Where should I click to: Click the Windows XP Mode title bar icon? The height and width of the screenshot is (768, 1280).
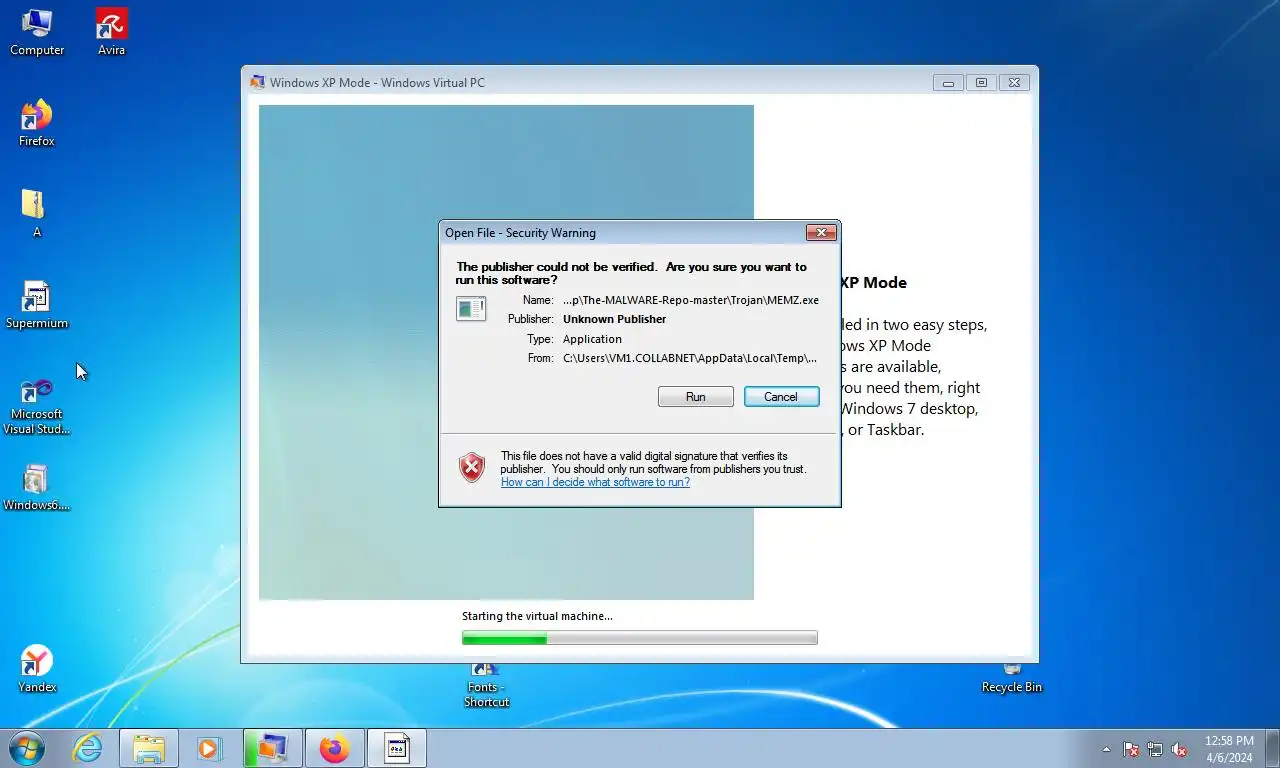tap(258, 82)
